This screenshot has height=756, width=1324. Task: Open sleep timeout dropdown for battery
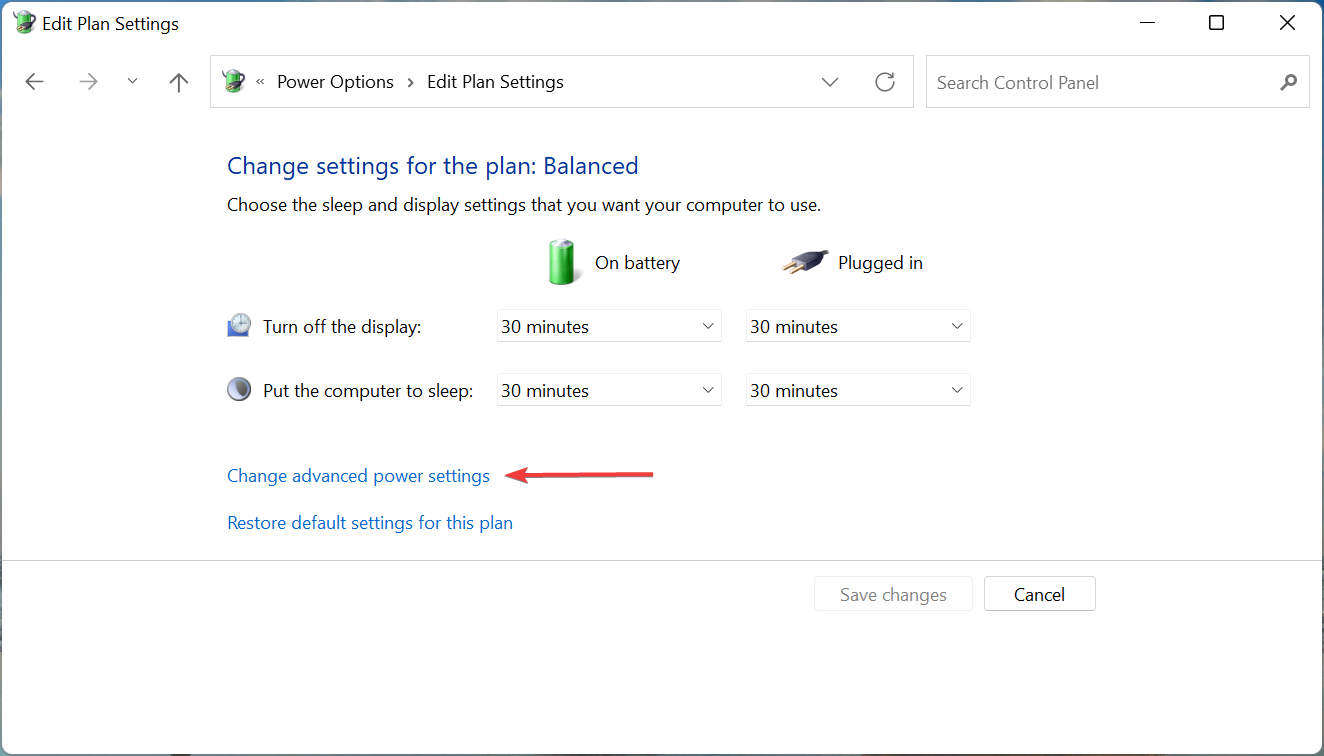tap(608, 390)
